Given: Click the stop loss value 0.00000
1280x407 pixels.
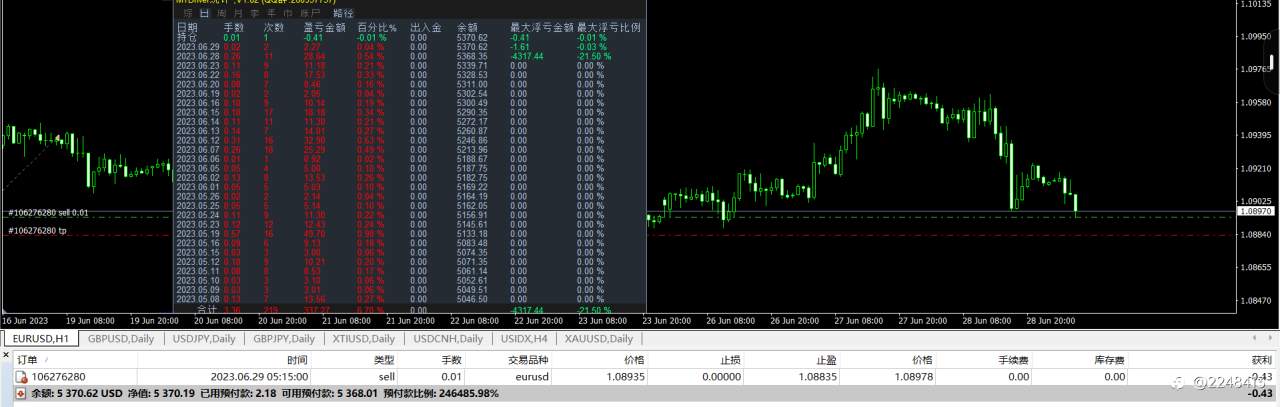Looking at the screenshot, I should [721, 377].
